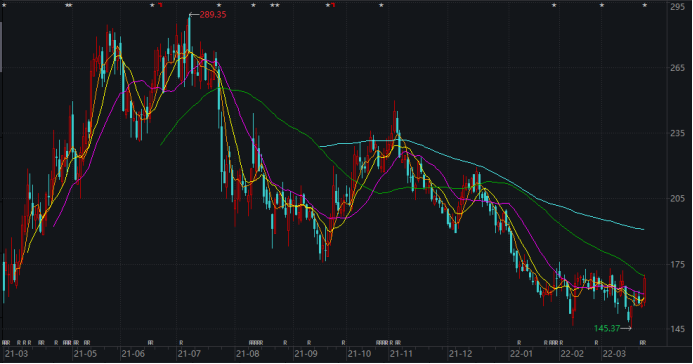The height and width of the screenshot is (364, 693).
Task: Click the 235 price axis label
Action: pos(678,133)
